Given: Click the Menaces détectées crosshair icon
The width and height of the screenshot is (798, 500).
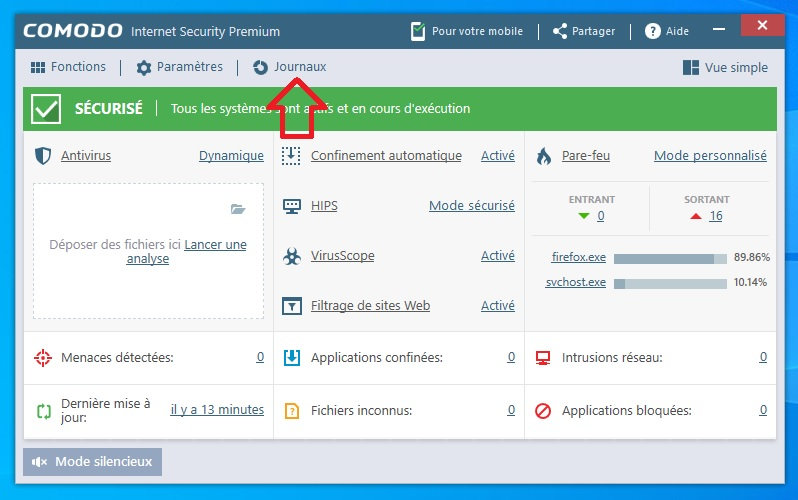Looking at the screenshot, I should pos(43,358).
